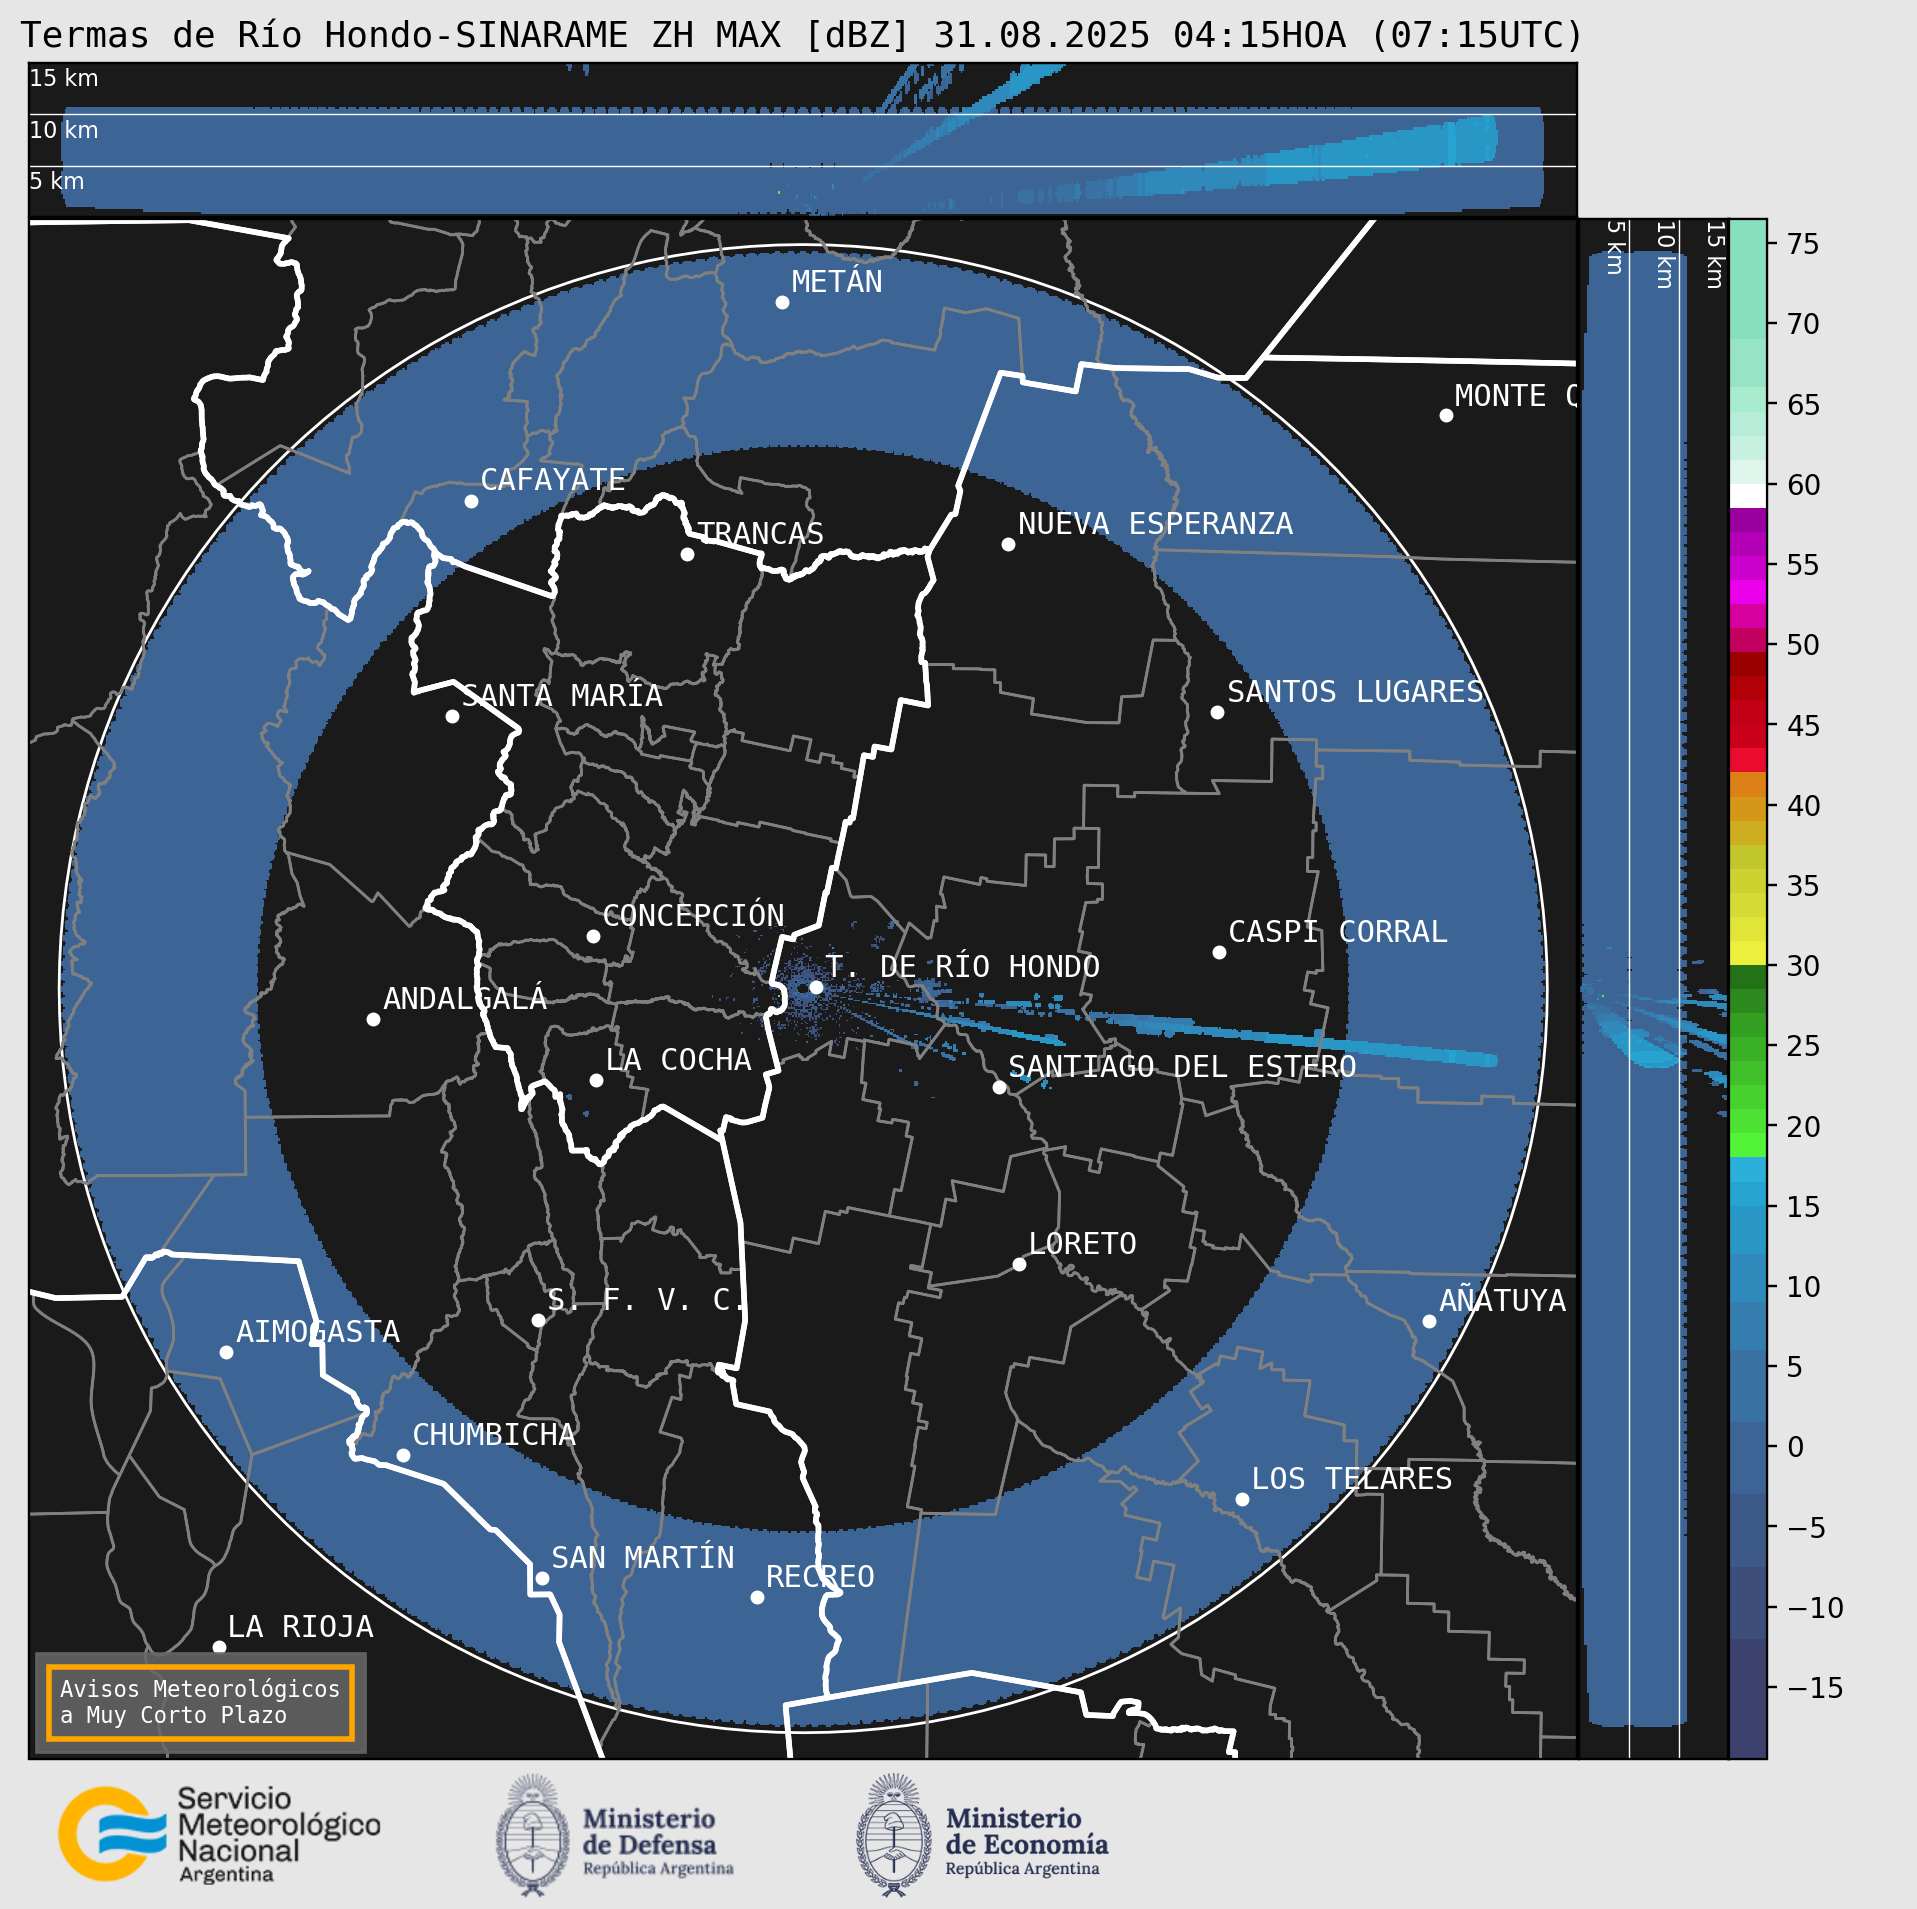Click the Añatuya city marker dot
1917x1909 pixels.
tap(1429, 1321)
